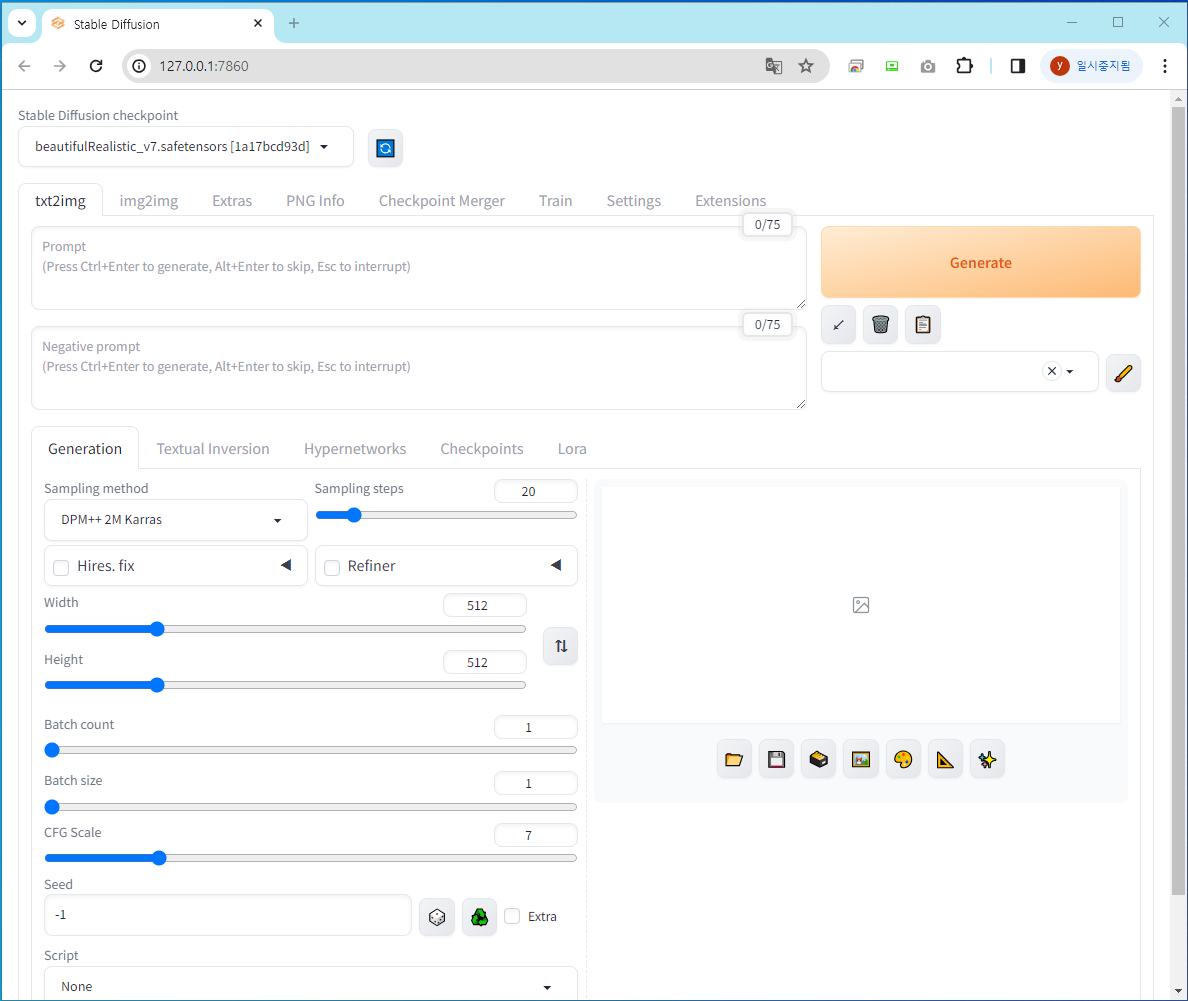1188x1001 pixels.
Task: Expand the Hires. fix section arrow
Action: coord(286,565)
